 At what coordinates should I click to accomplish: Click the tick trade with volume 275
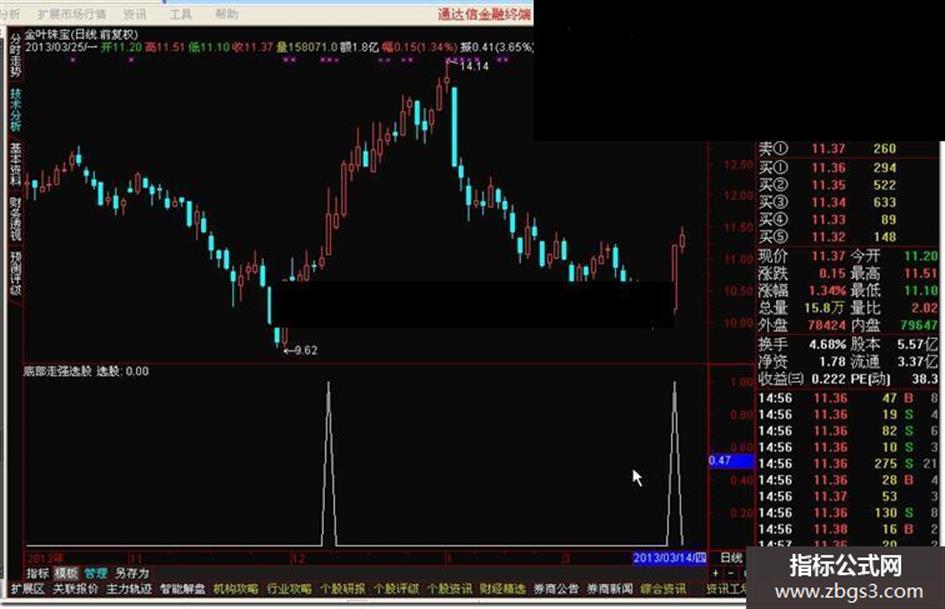pos(847,464)
